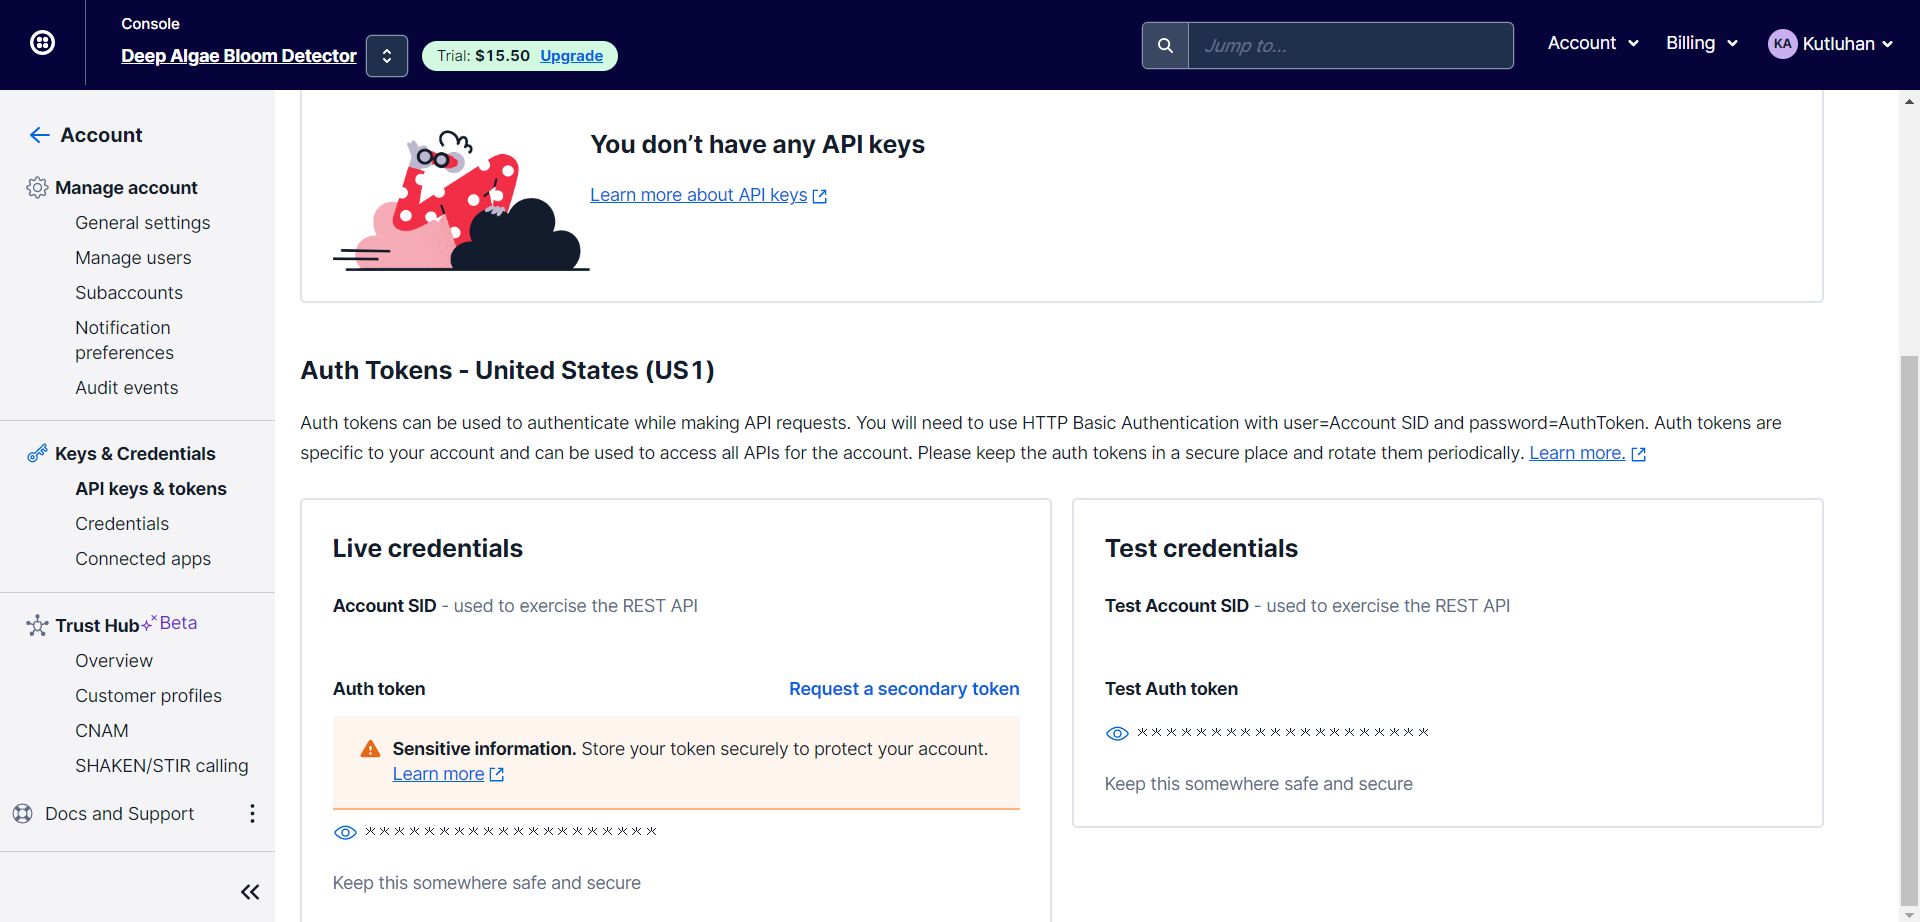Click the external link icon after Learn more about API keys
This screenshot has width=1920, height=922.
820,196
